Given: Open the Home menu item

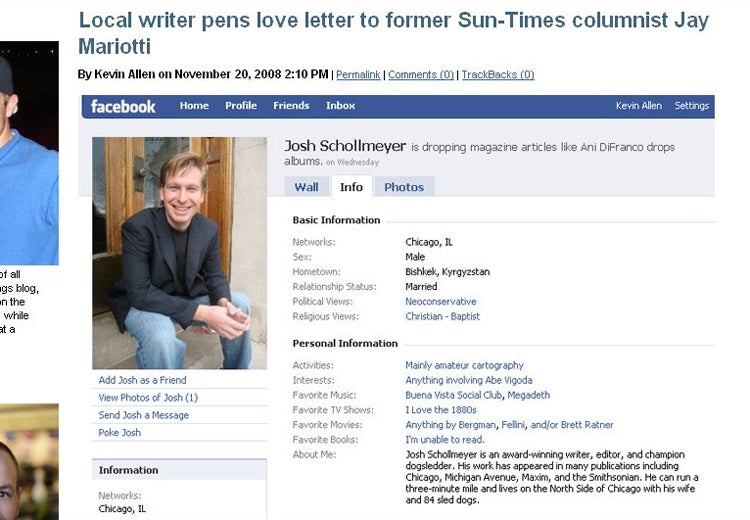Looking at the screenshot, I should tap(194, 106).
